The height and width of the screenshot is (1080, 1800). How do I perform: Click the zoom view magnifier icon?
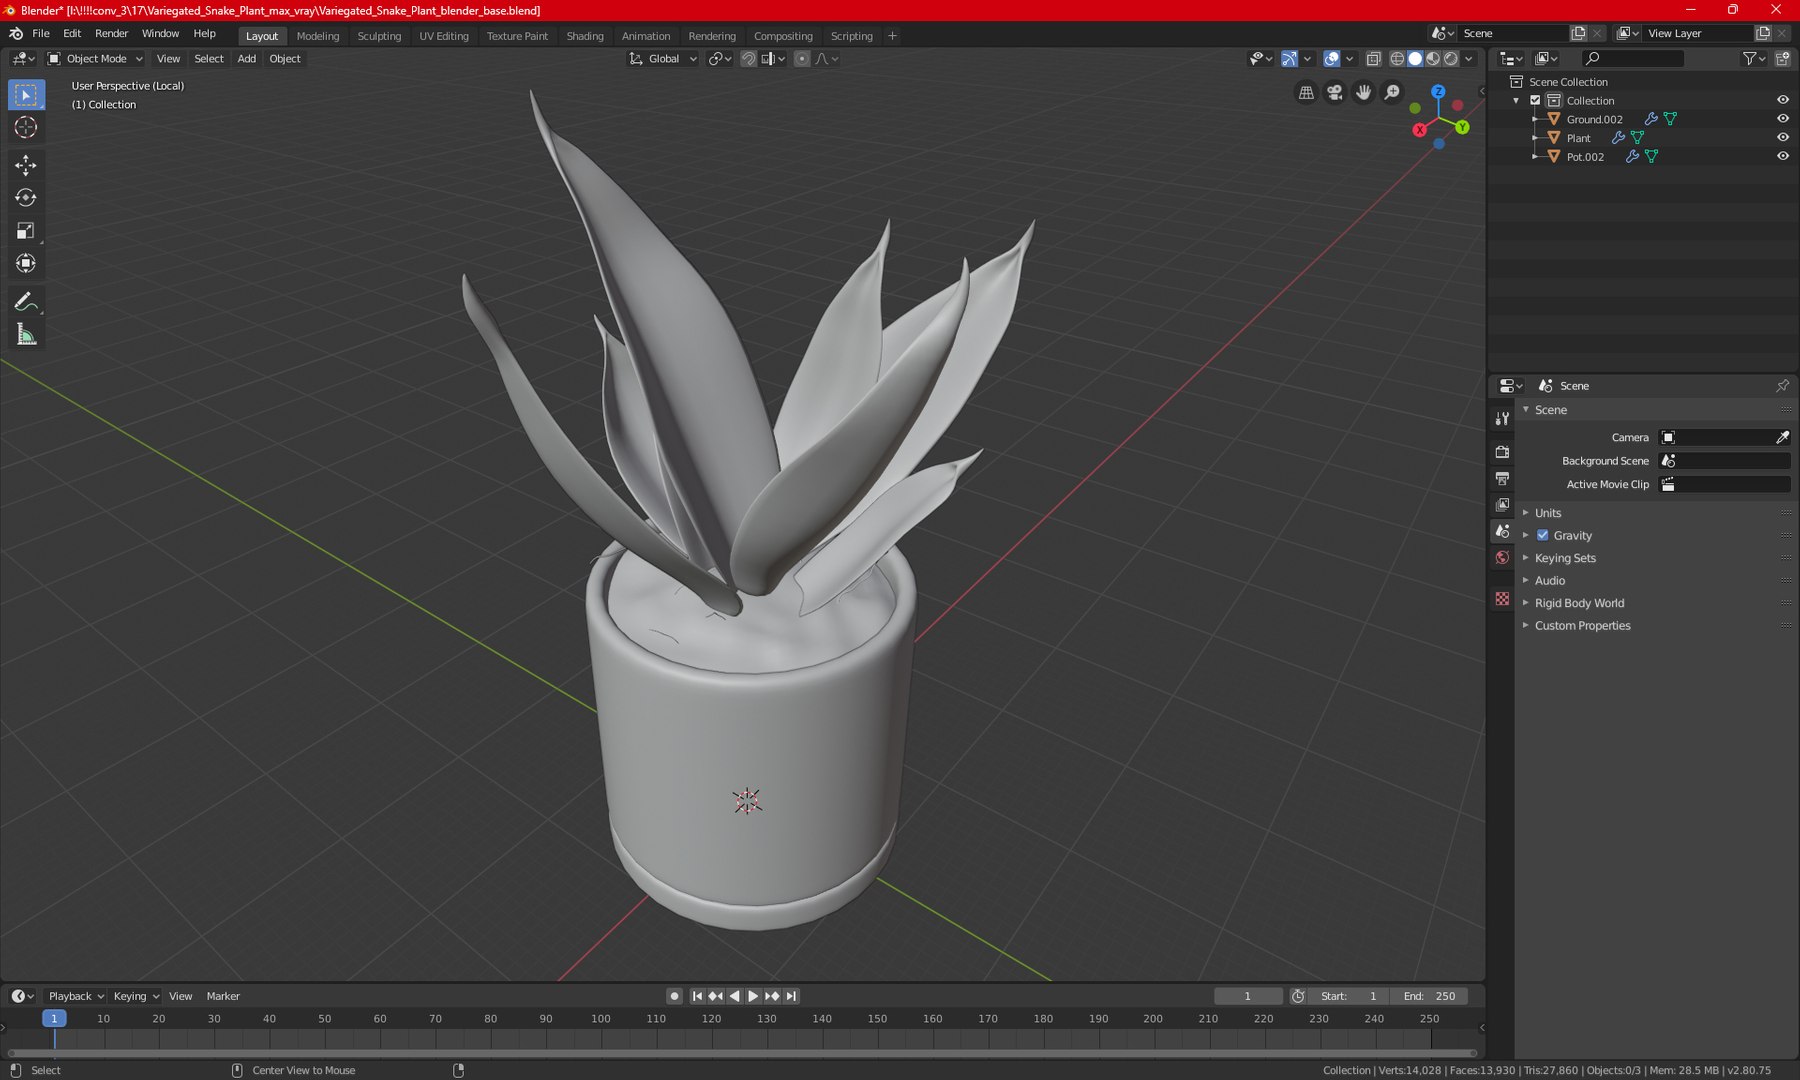point(1393,93)
